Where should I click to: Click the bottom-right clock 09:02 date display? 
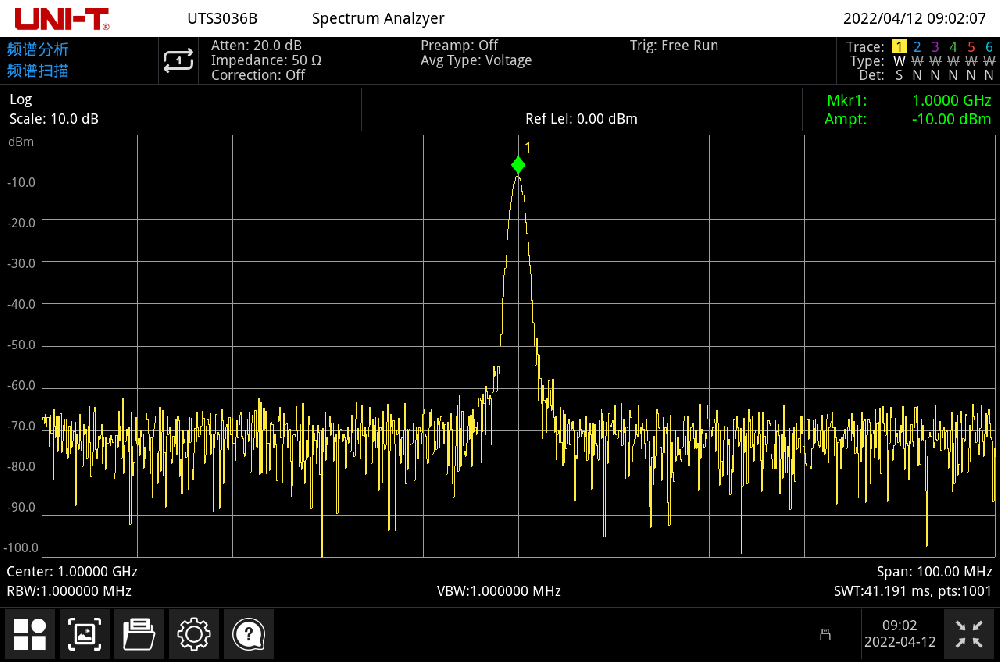[x=900, y=634]
